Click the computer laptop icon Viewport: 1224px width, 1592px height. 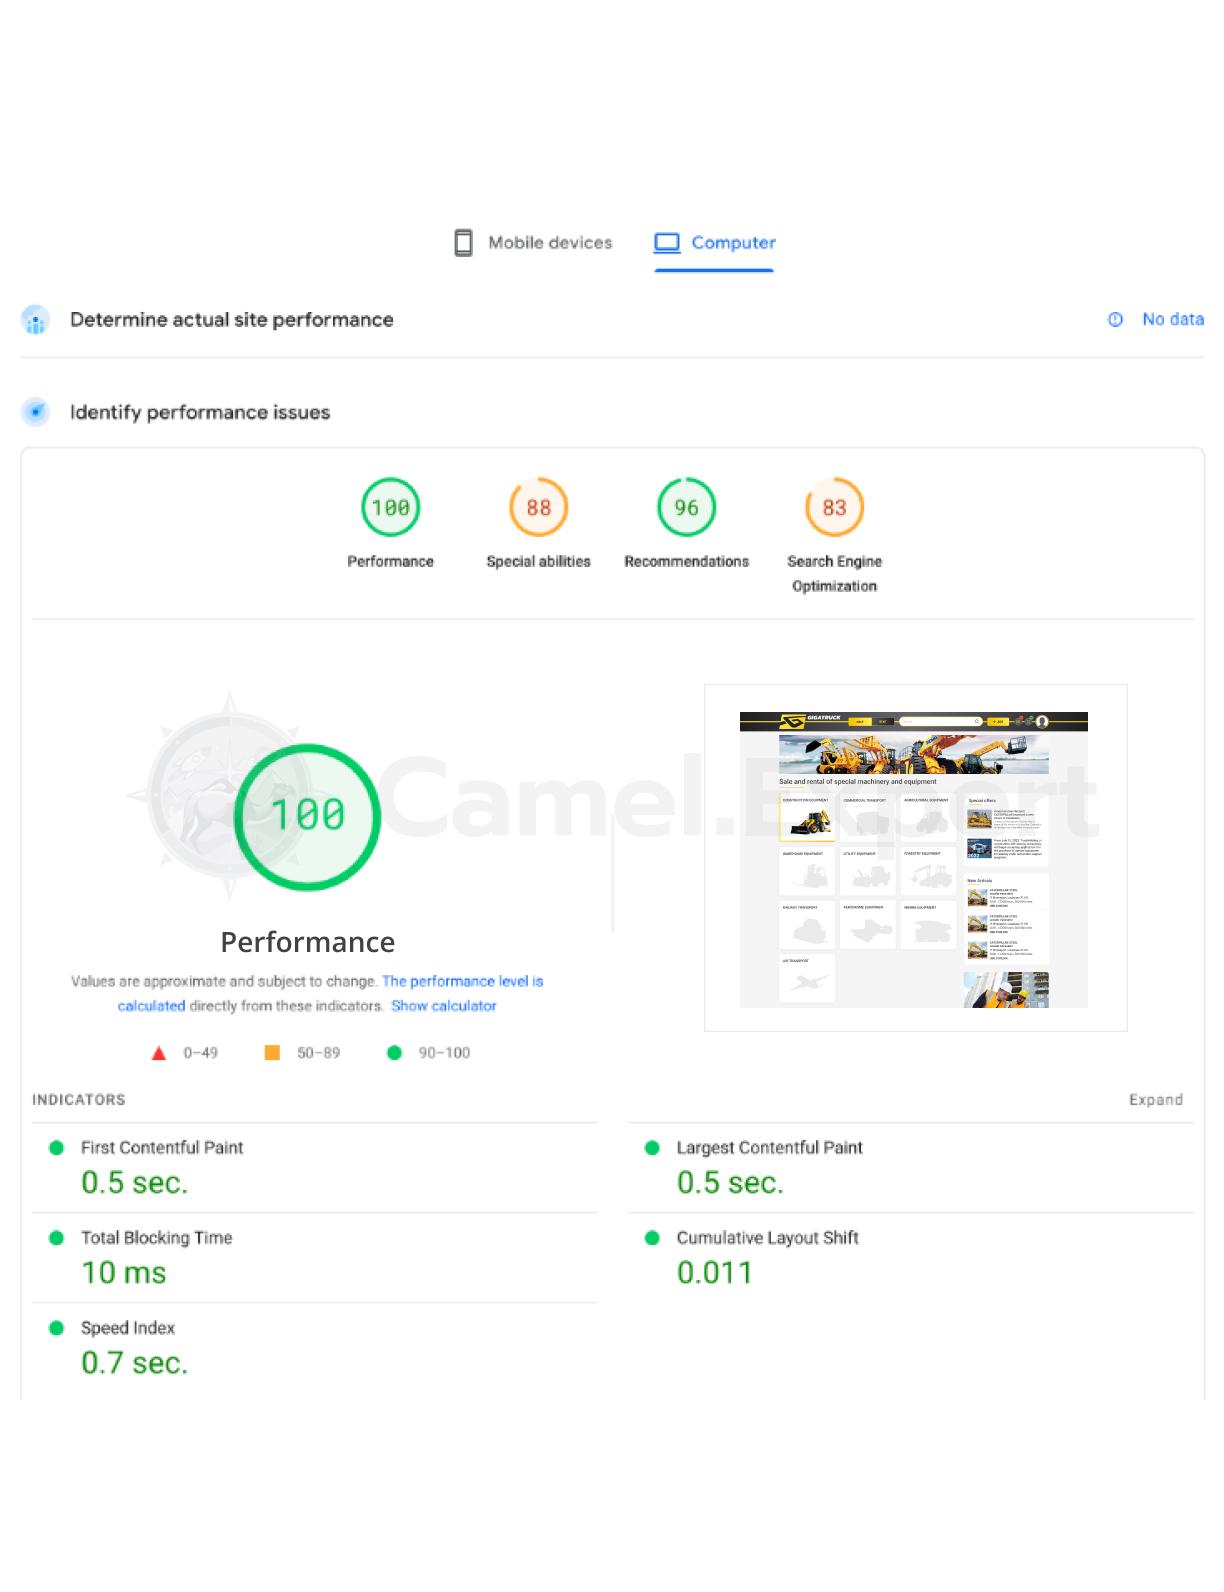pyautogui.click(x=667, y=243)
